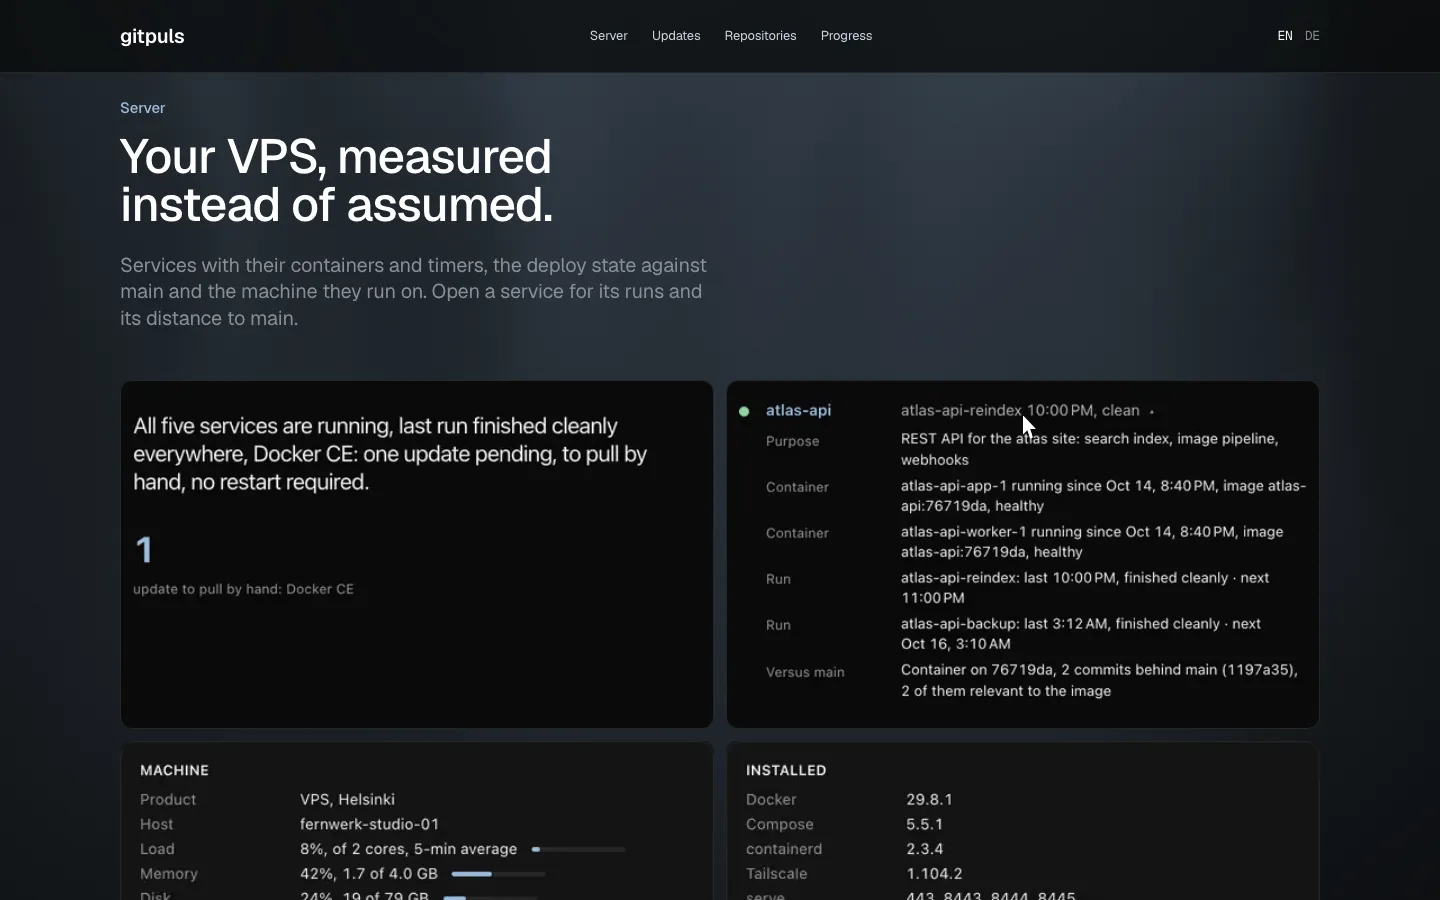Click the 'Versus main' row label
The image size is (1440, 900).
pos(805,672)
